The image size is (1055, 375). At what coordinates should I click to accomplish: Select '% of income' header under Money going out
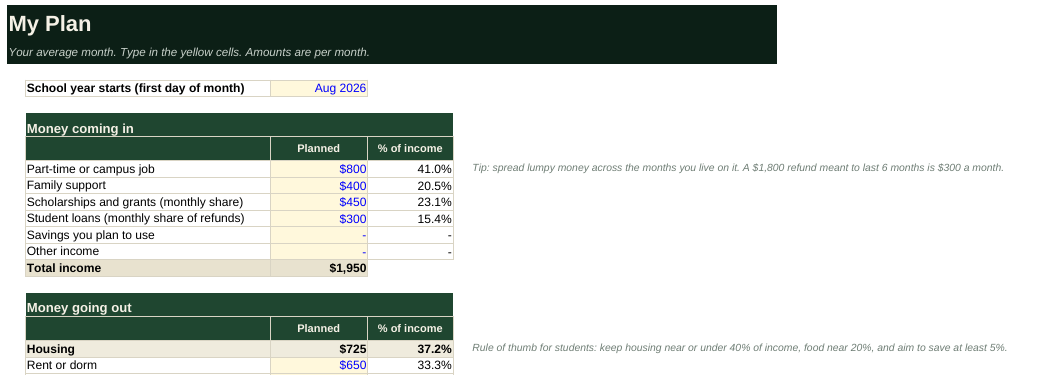[410, 329]
